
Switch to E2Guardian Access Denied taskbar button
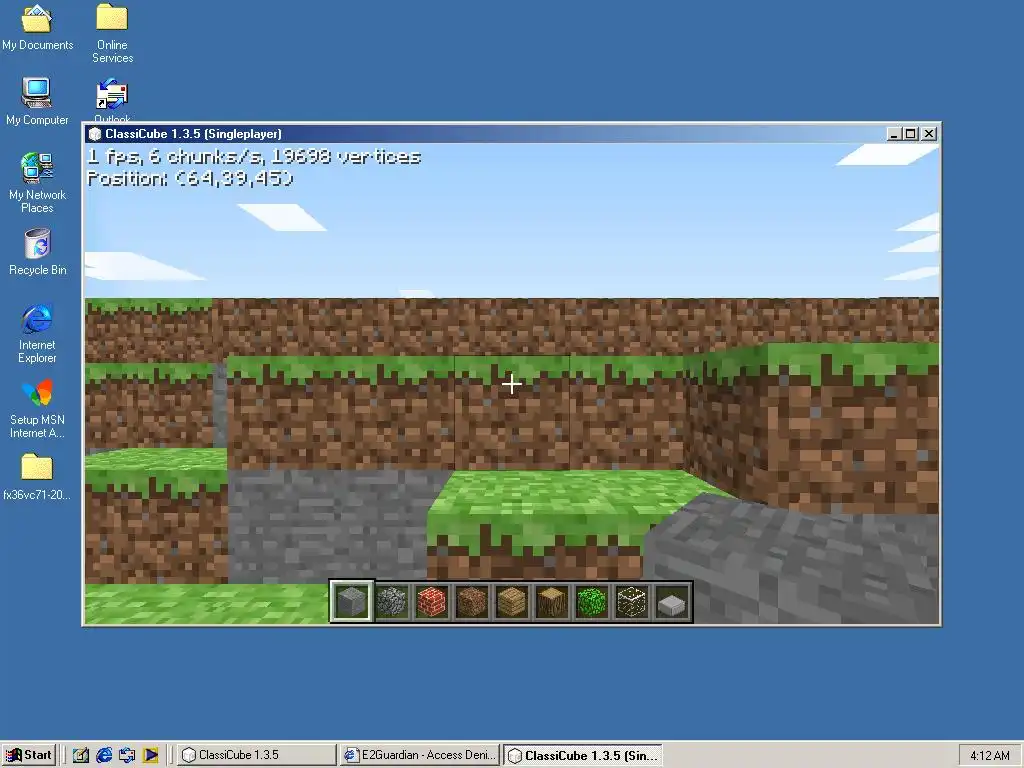(x=421, y=755)
